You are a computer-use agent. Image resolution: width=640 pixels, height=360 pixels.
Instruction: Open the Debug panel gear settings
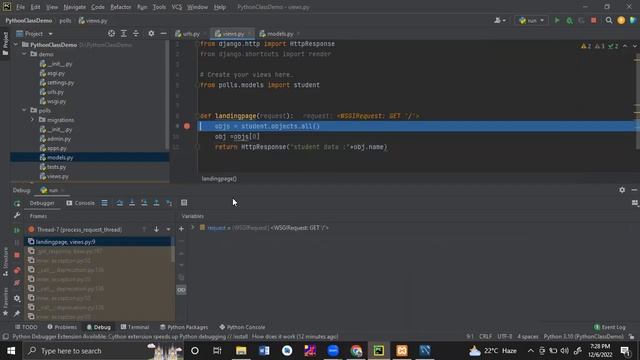622,190
